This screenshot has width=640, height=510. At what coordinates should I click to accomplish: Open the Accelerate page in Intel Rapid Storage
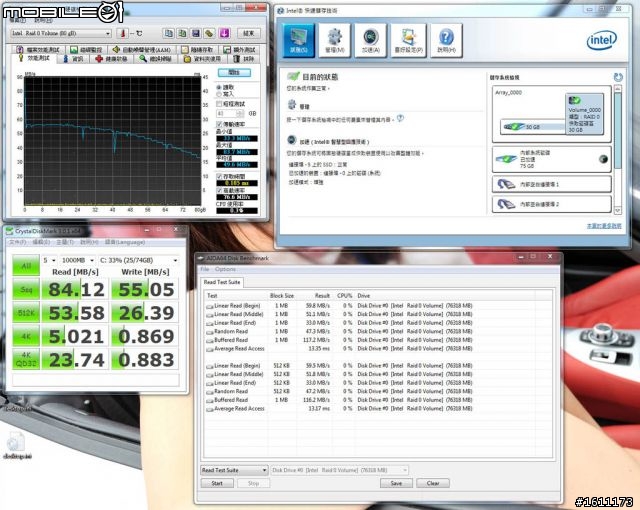370,40
